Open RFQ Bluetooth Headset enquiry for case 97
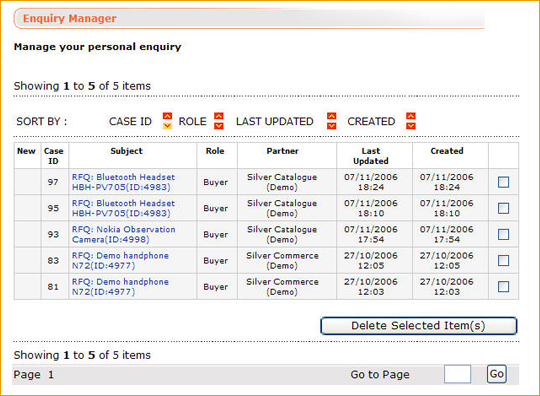This screenshot has height=396, width=540. tap(123, 182)
